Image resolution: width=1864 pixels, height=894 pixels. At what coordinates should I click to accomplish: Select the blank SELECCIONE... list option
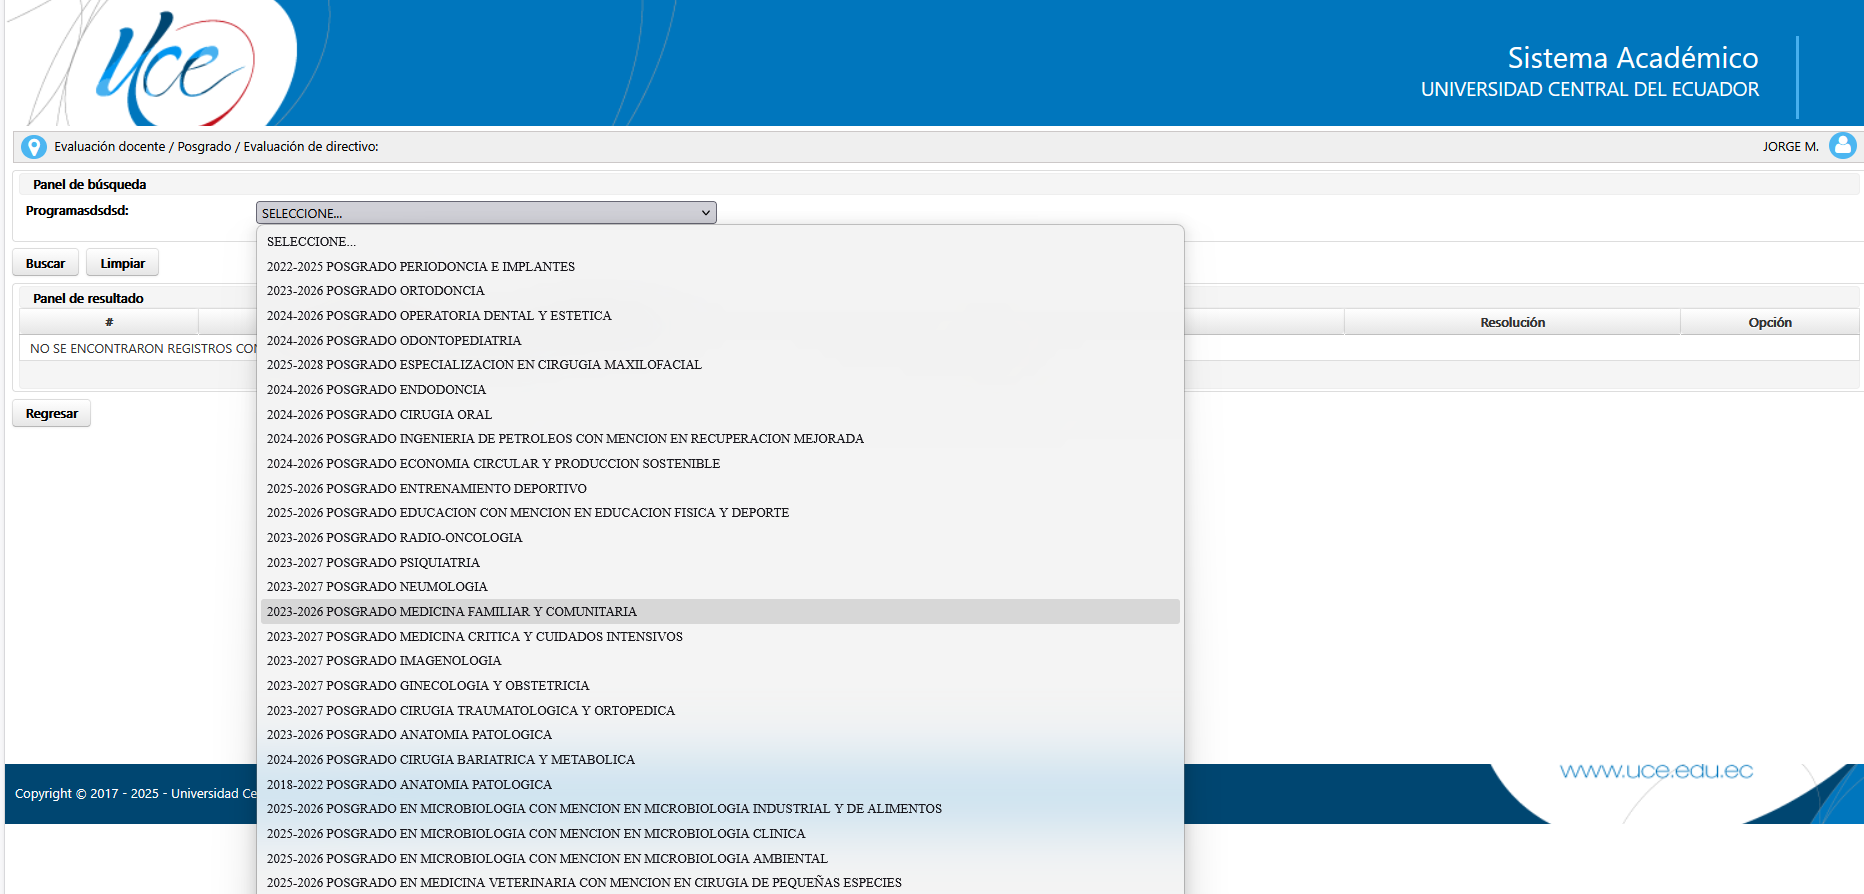(311, 242)
